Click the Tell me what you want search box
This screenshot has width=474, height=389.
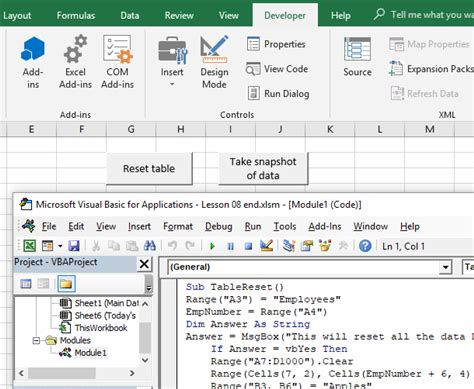[x=424, y=15]
